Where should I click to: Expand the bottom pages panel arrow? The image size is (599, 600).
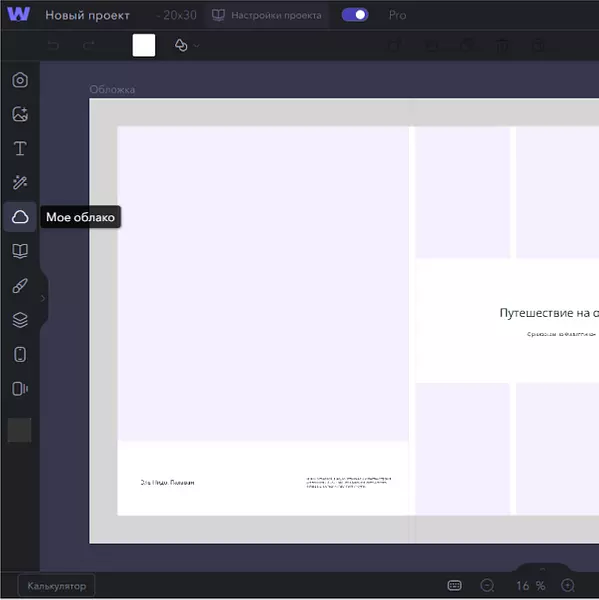pos(542,569)
